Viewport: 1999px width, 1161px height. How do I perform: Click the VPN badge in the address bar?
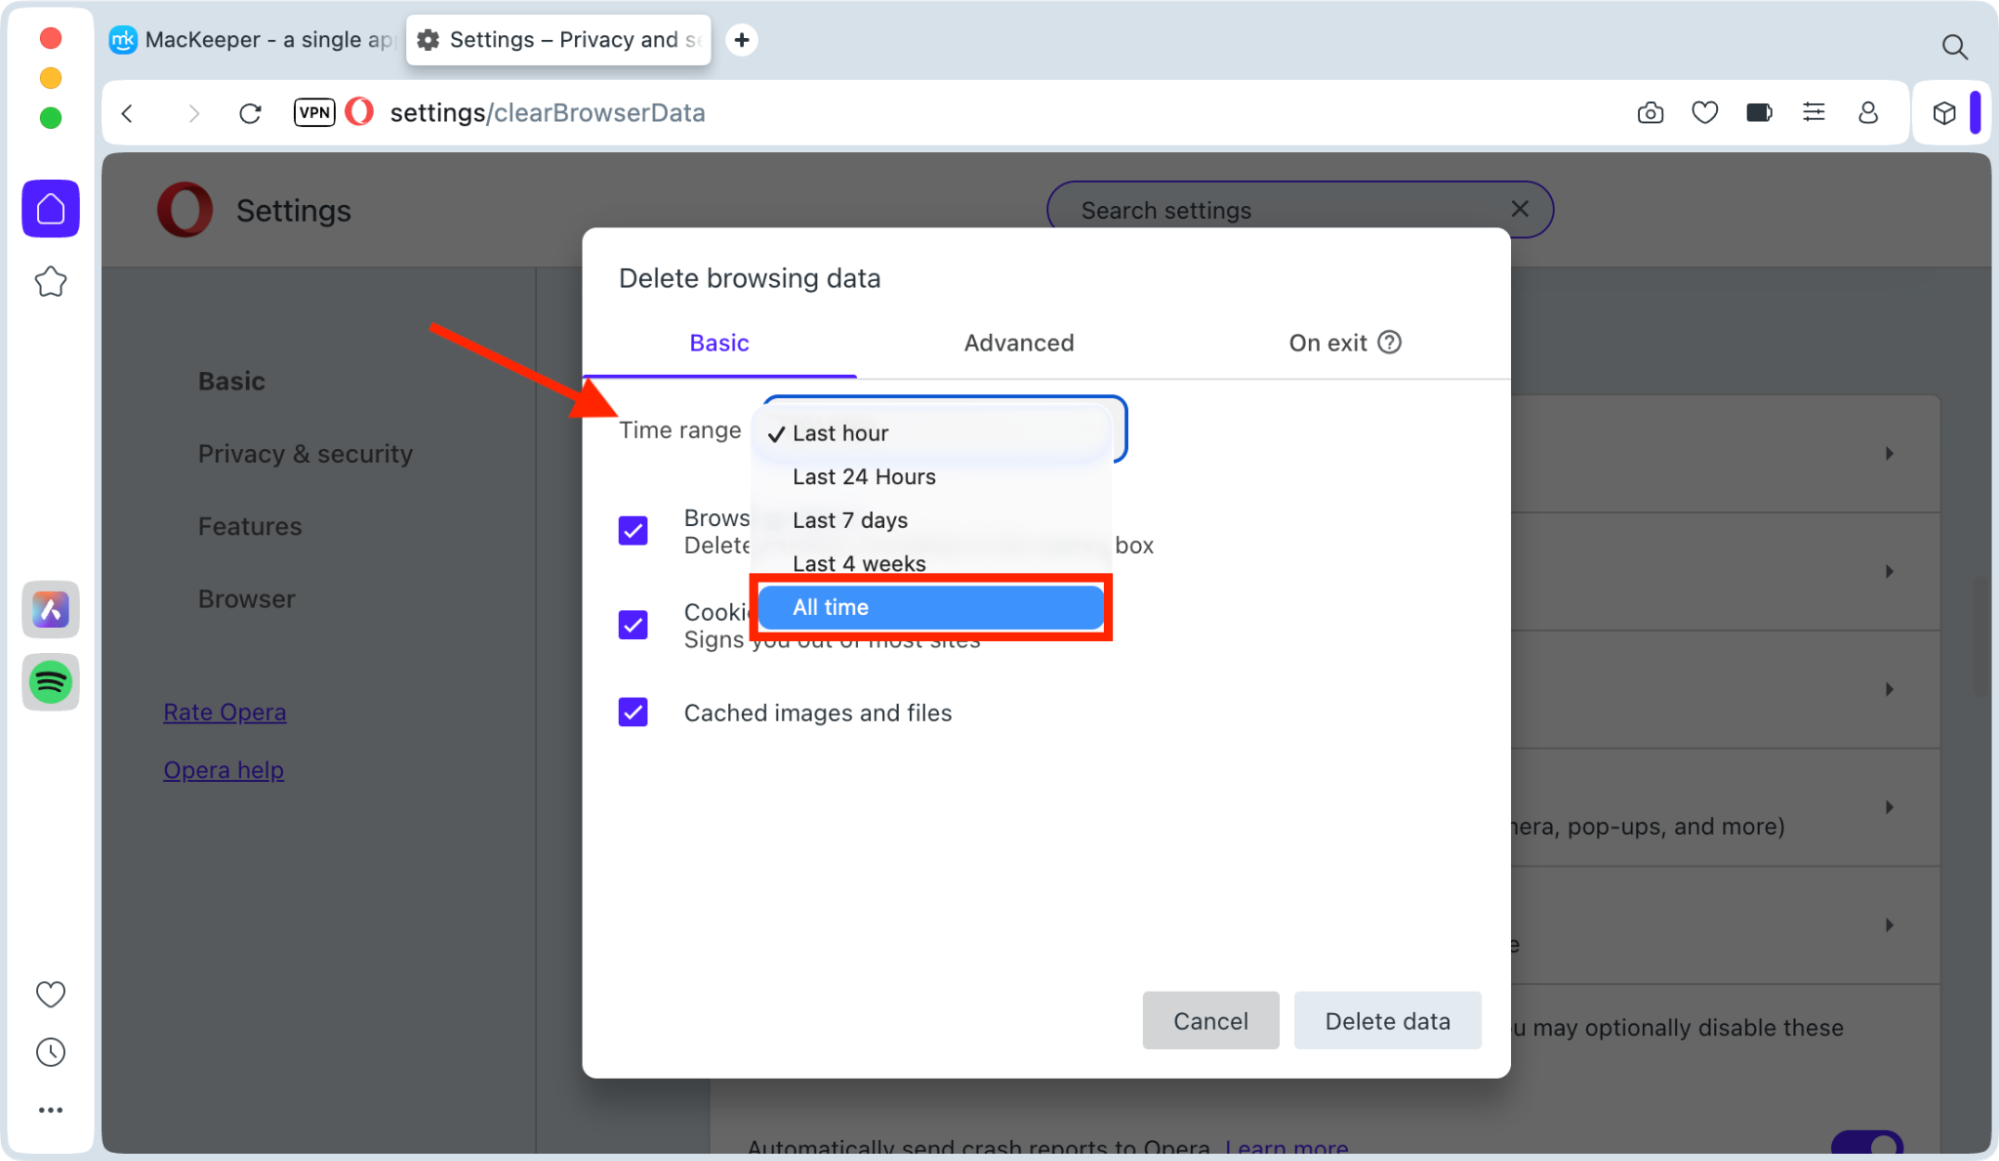(x=313, y=112)
